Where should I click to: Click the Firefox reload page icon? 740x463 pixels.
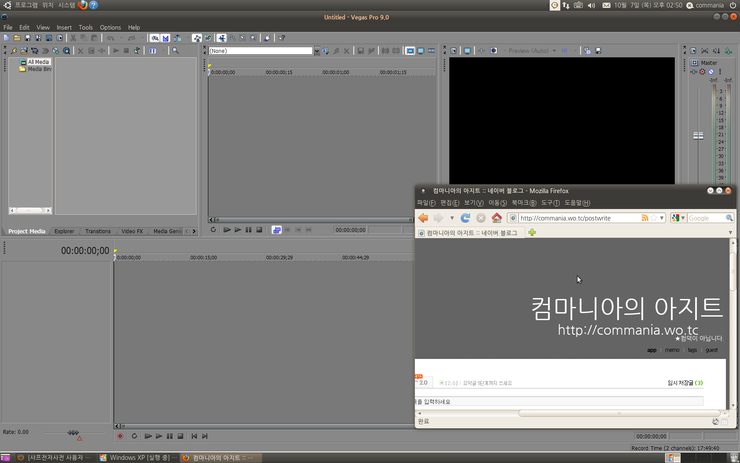tap(466, 218)
